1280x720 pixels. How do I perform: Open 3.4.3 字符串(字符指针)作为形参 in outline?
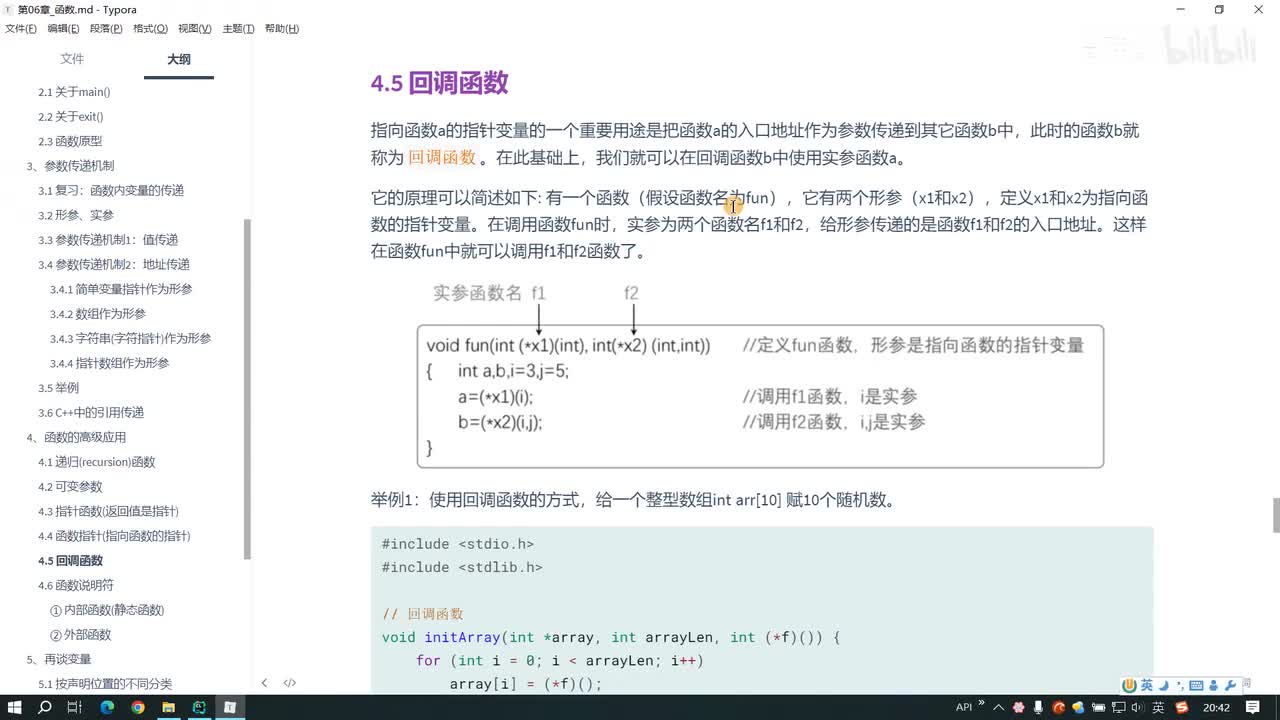(131, 339)
